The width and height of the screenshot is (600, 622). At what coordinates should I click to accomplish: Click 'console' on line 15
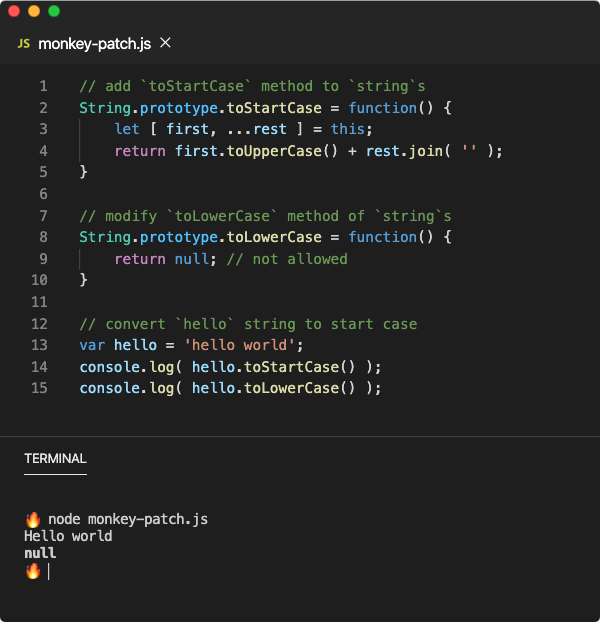(109, 388)
